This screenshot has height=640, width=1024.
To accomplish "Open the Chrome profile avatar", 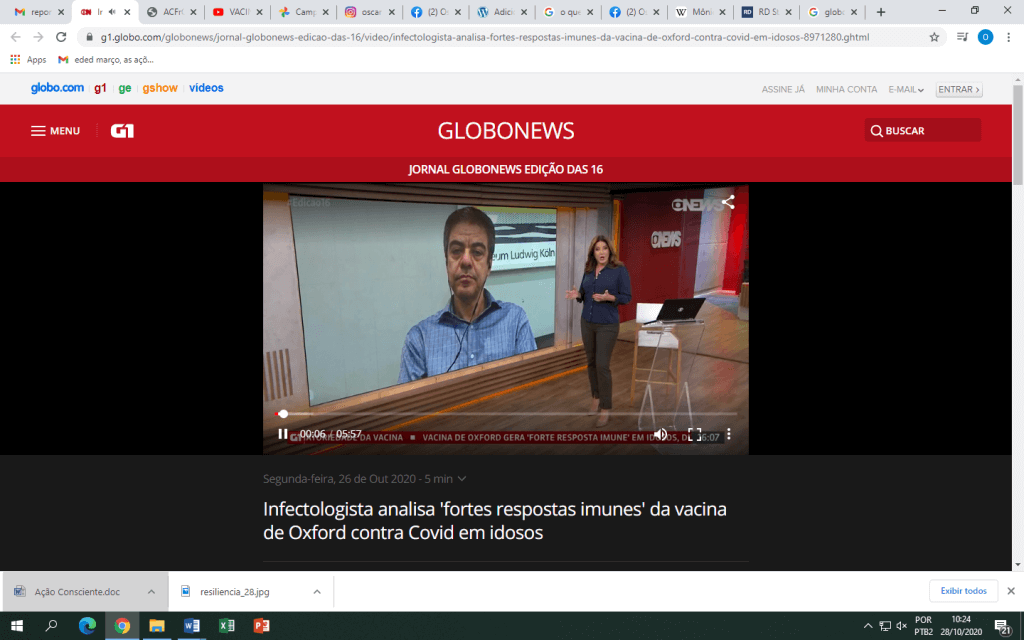I will (985, 37).
